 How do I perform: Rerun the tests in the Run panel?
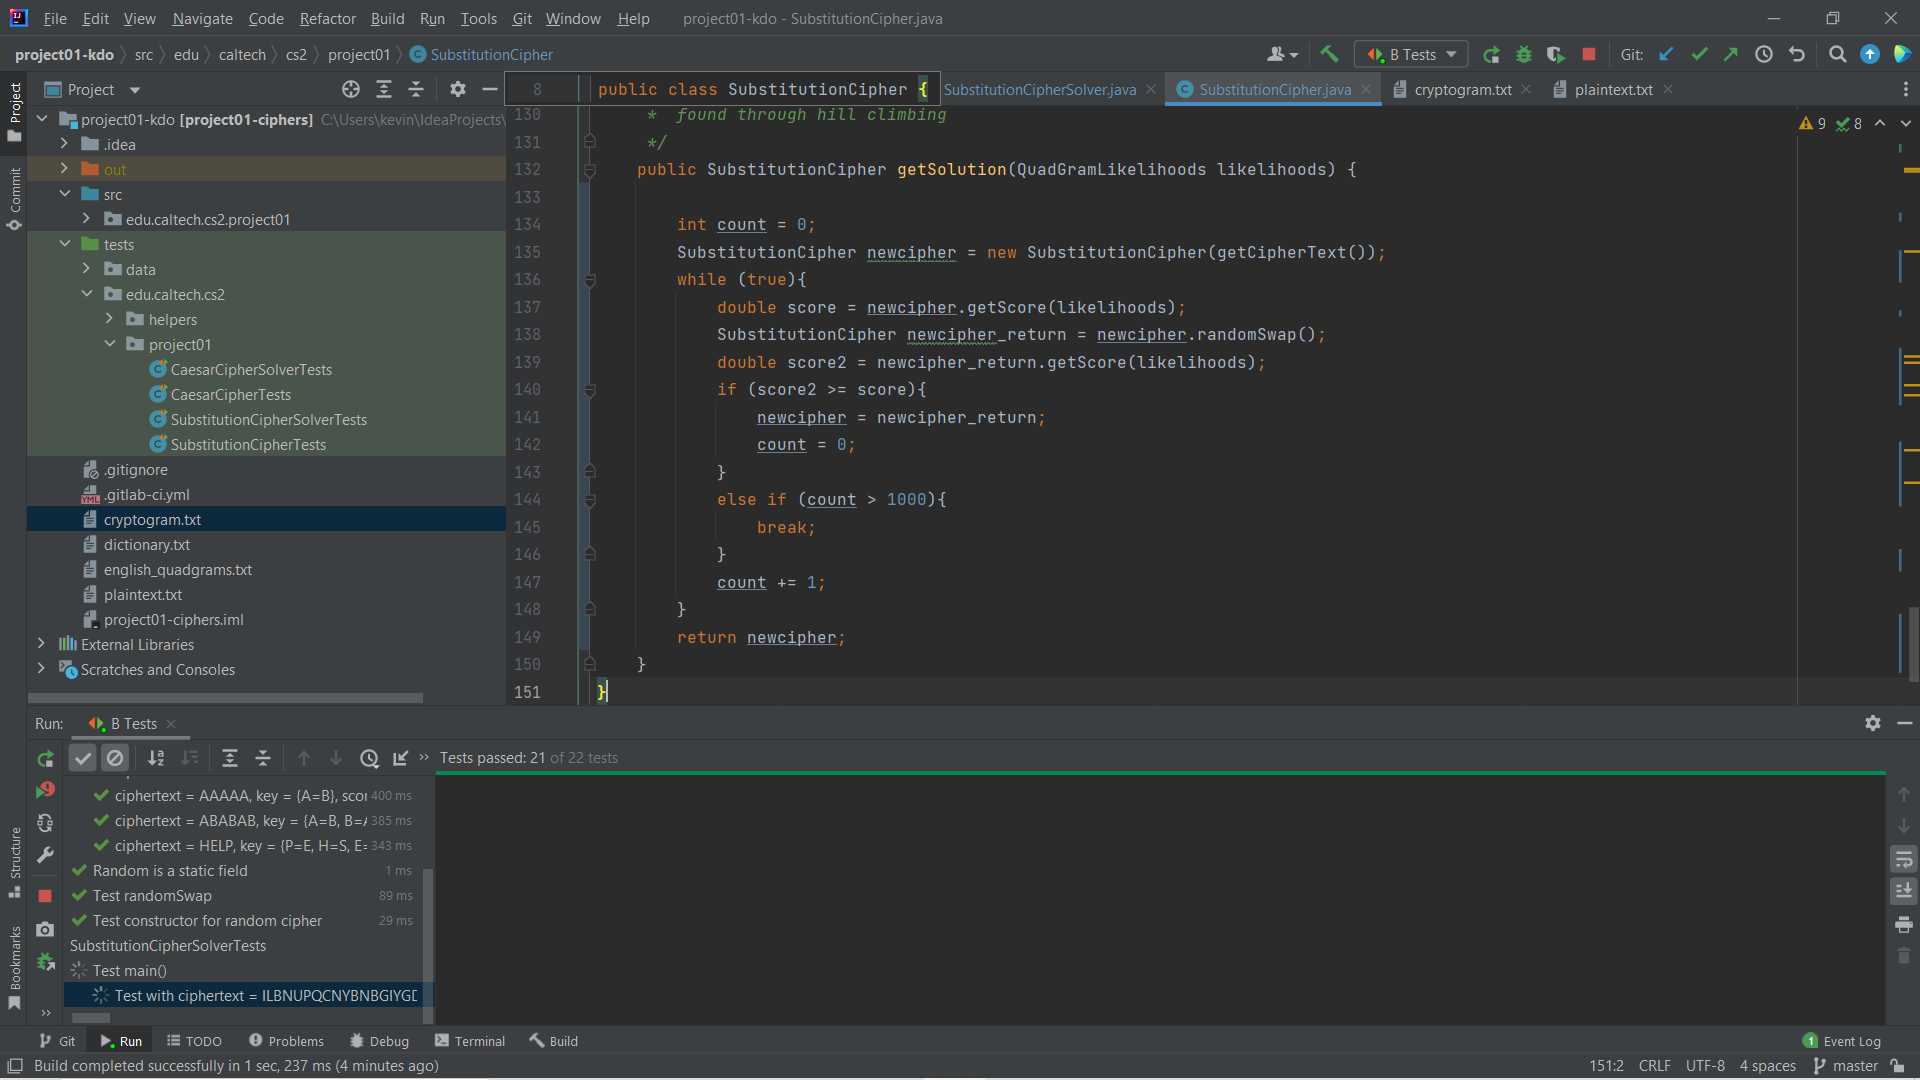[x=45, y=759]
